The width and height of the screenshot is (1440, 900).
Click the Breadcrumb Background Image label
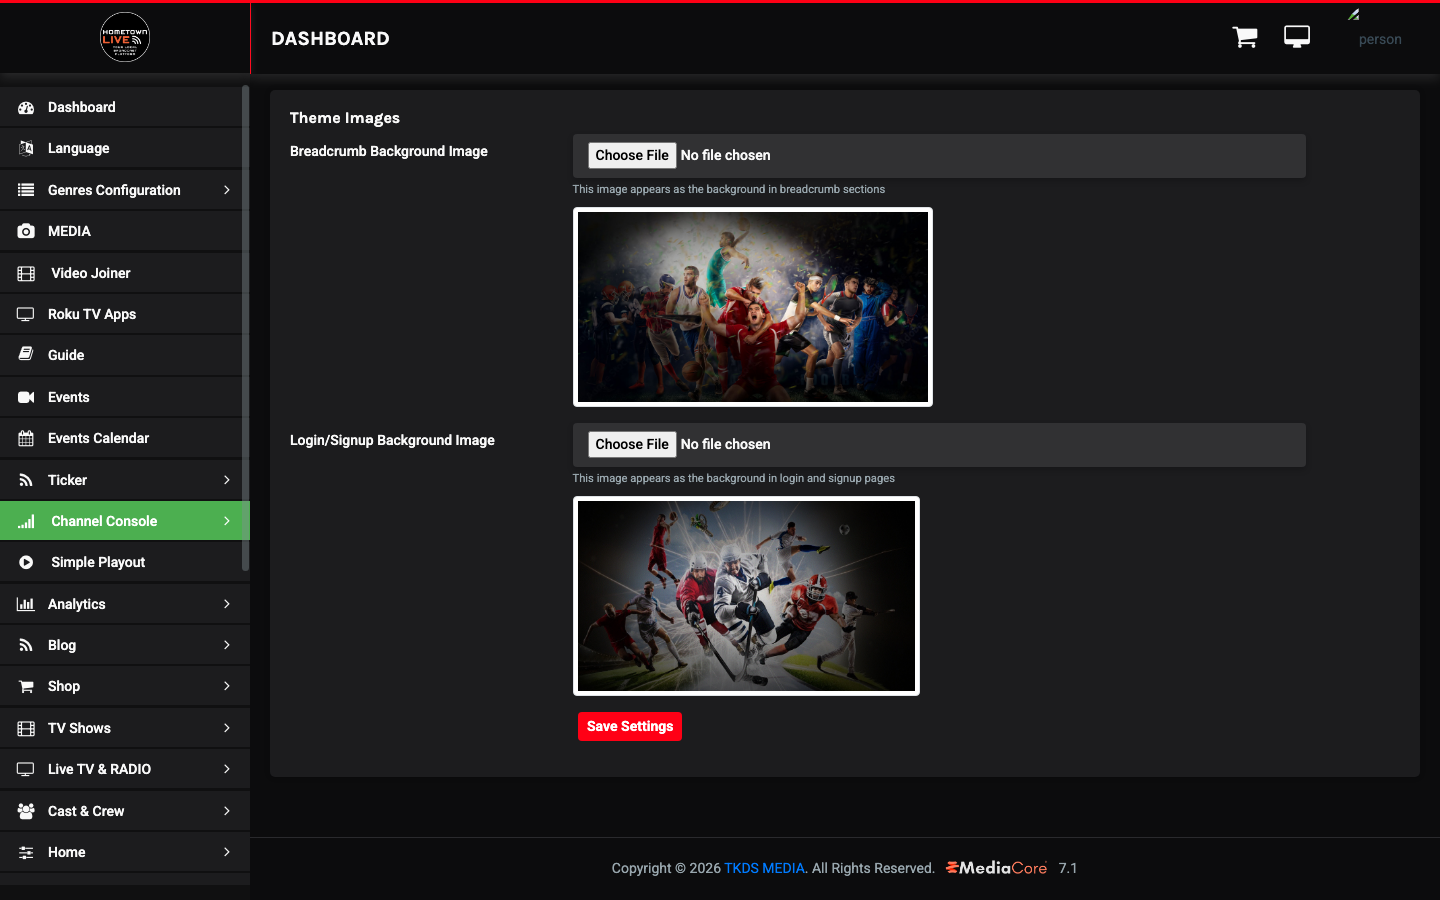[x=389, y=151]
